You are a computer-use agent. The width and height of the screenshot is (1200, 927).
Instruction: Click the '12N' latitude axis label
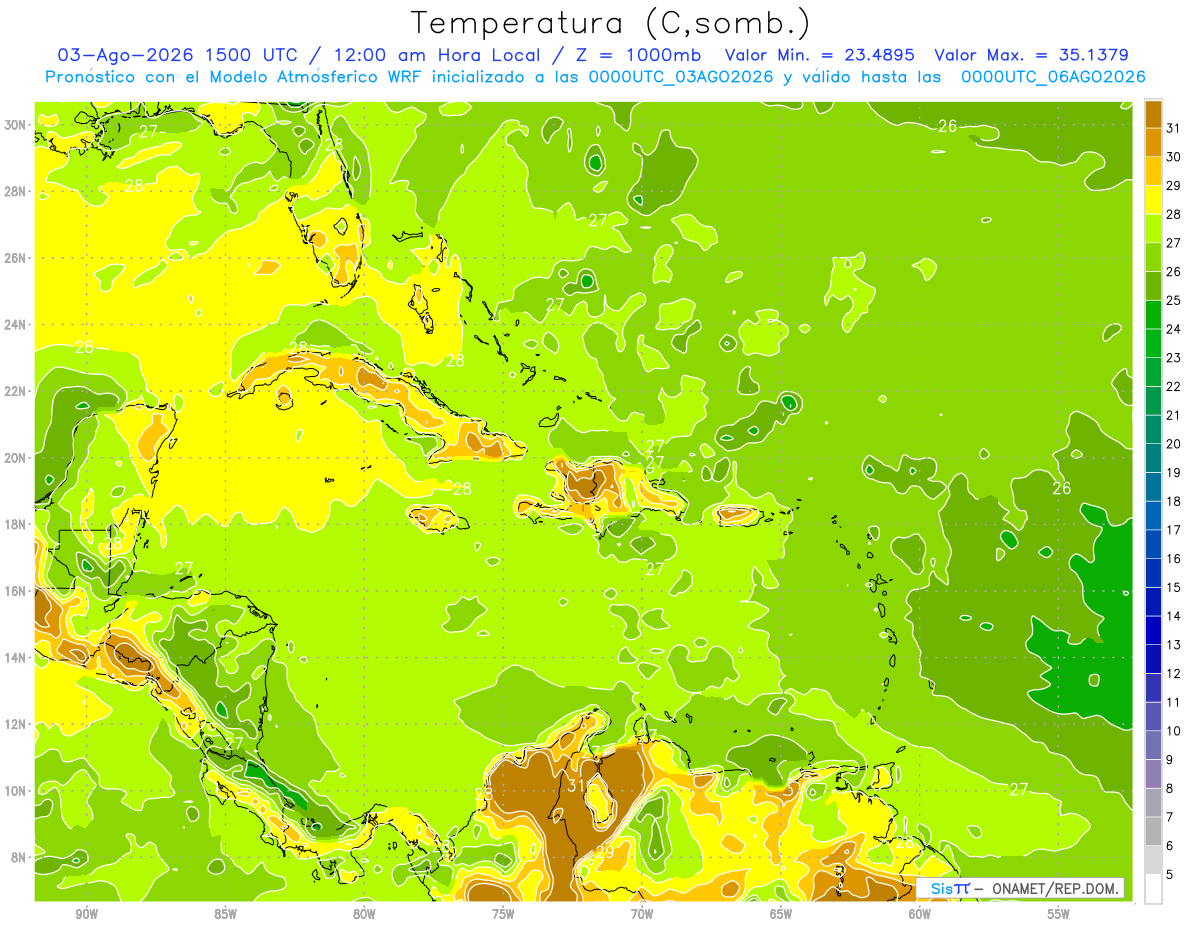[15, 724]
